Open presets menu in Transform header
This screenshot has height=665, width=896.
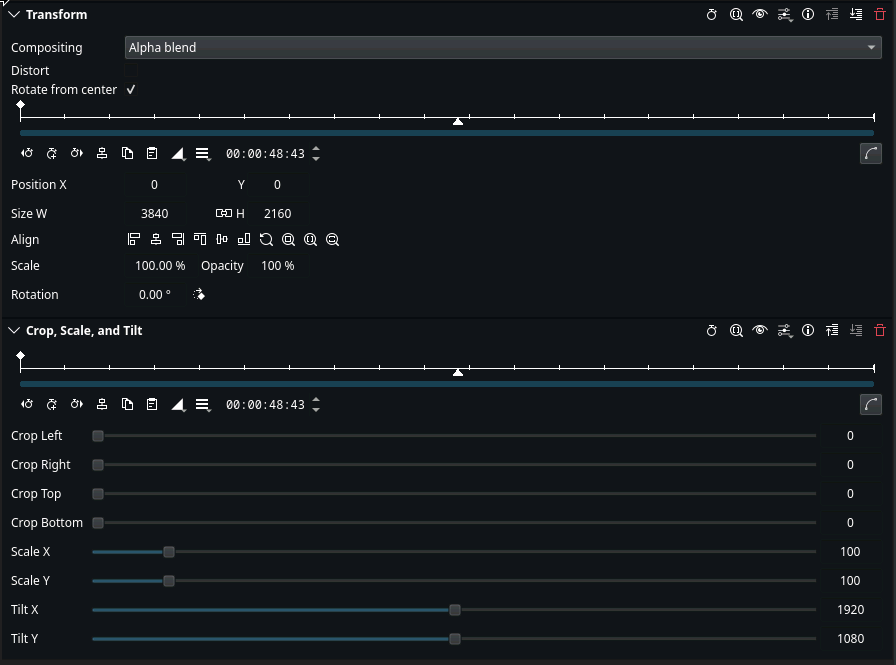[785, 15]
